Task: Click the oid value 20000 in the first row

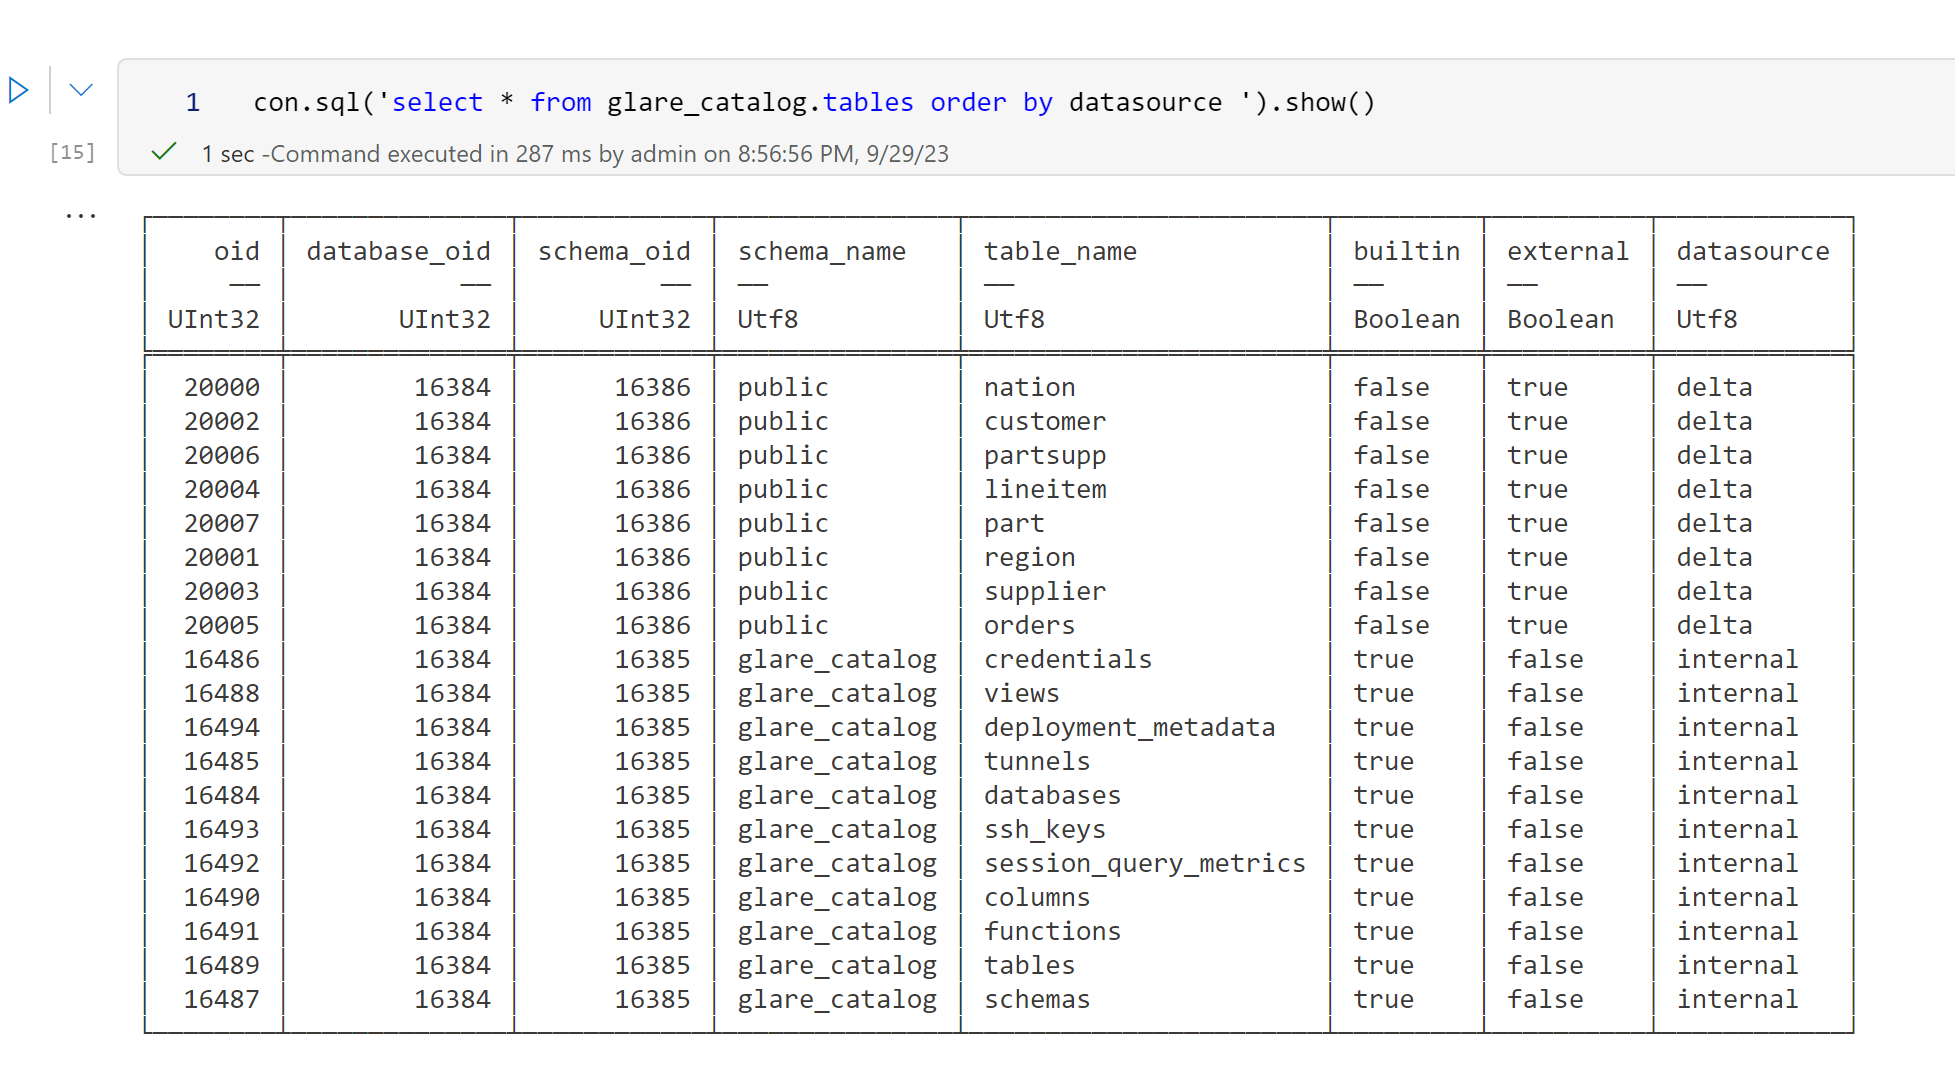Action: [222, 387]
